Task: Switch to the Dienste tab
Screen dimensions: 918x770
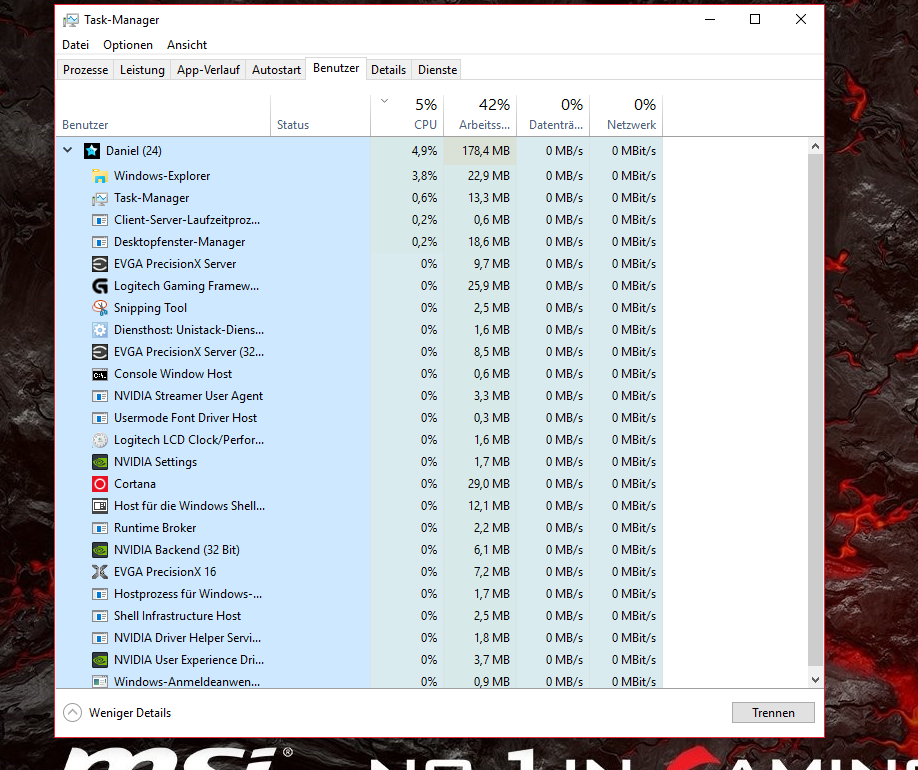Action: click(437, 70)
